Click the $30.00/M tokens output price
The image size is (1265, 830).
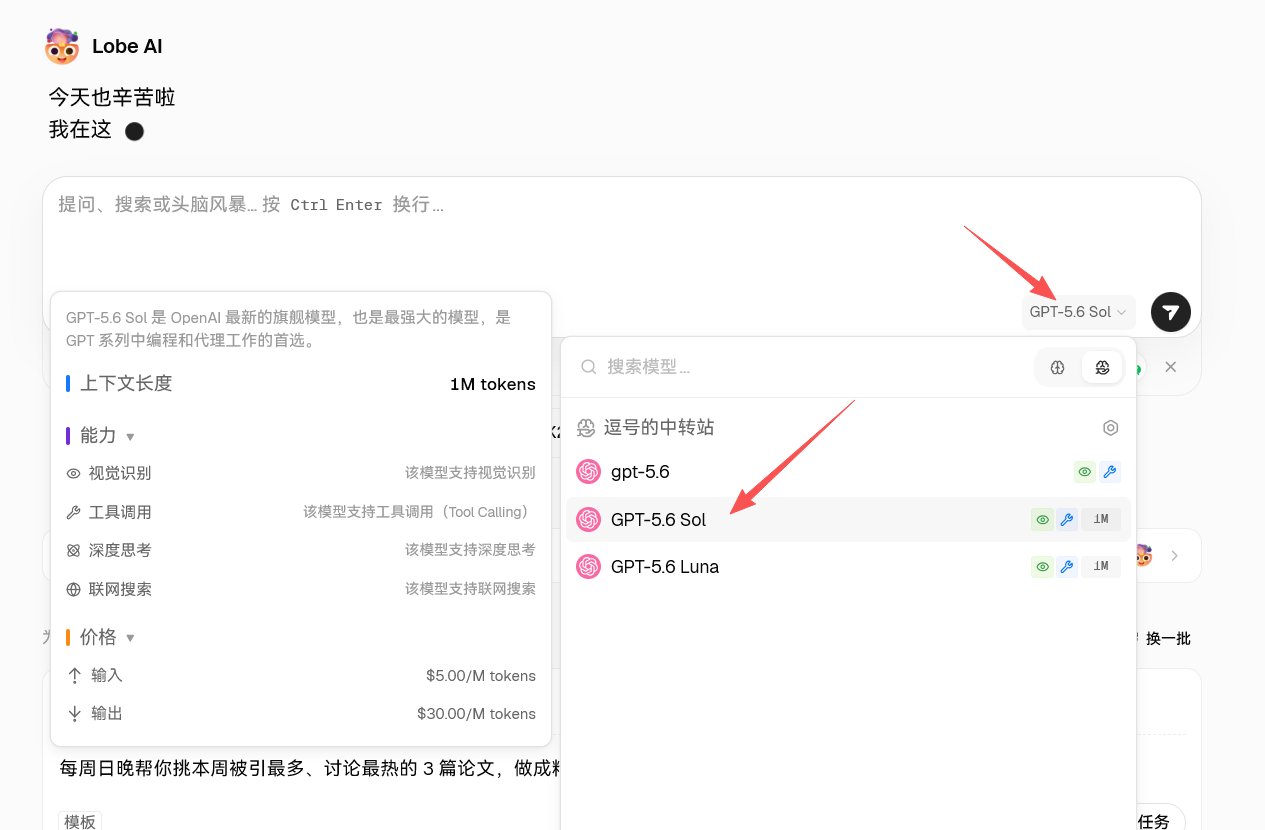pyautogui.click(x=477, y=714)
